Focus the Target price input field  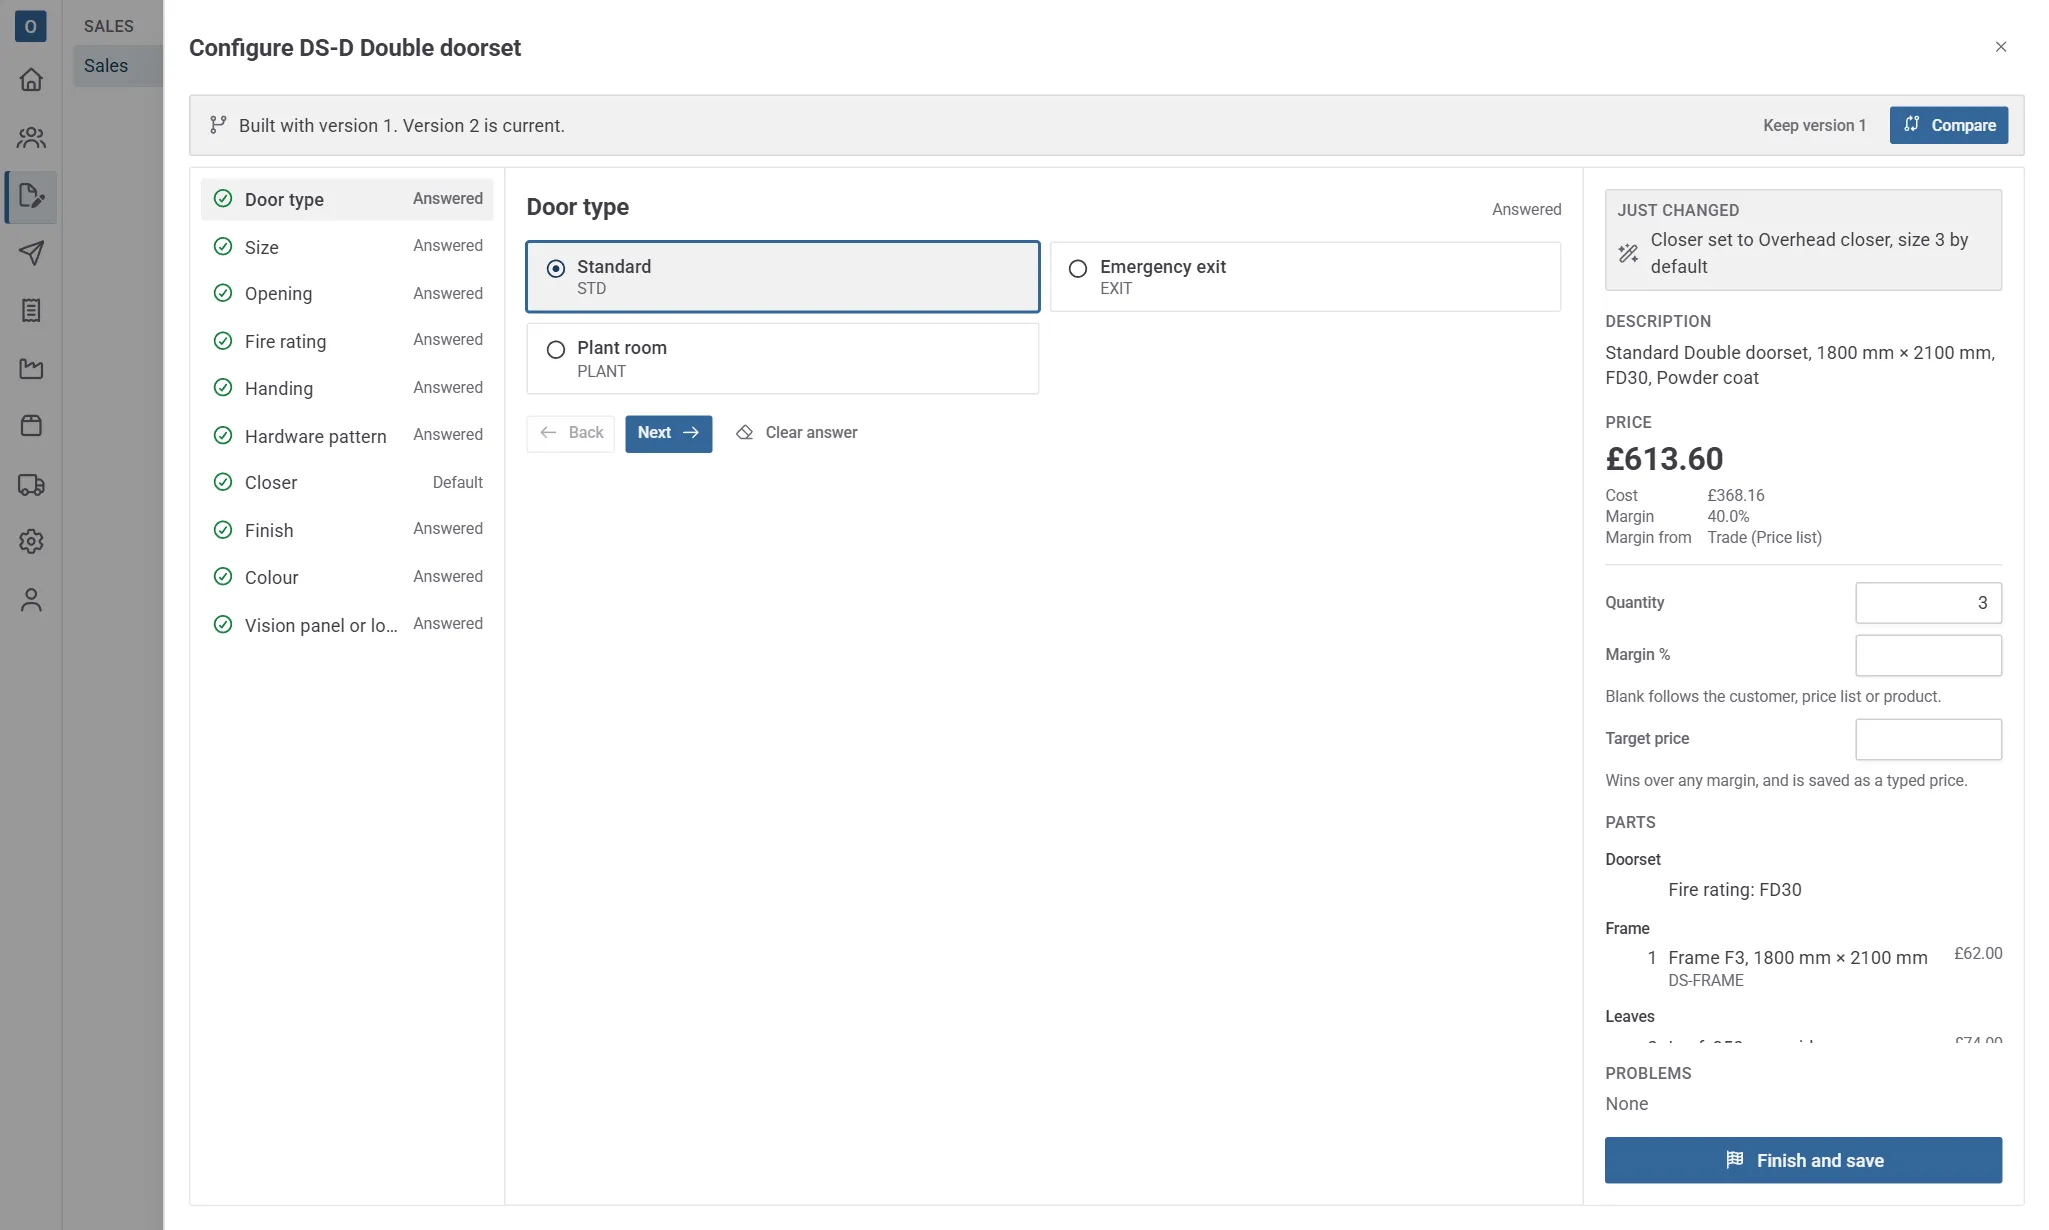coord(1928,739)
